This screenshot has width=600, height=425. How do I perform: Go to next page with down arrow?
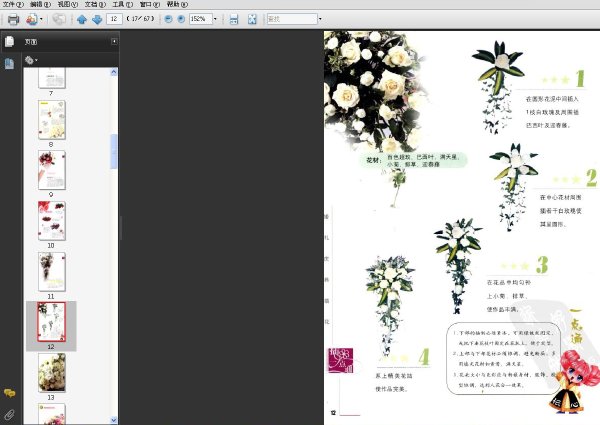tap(97, 19)
